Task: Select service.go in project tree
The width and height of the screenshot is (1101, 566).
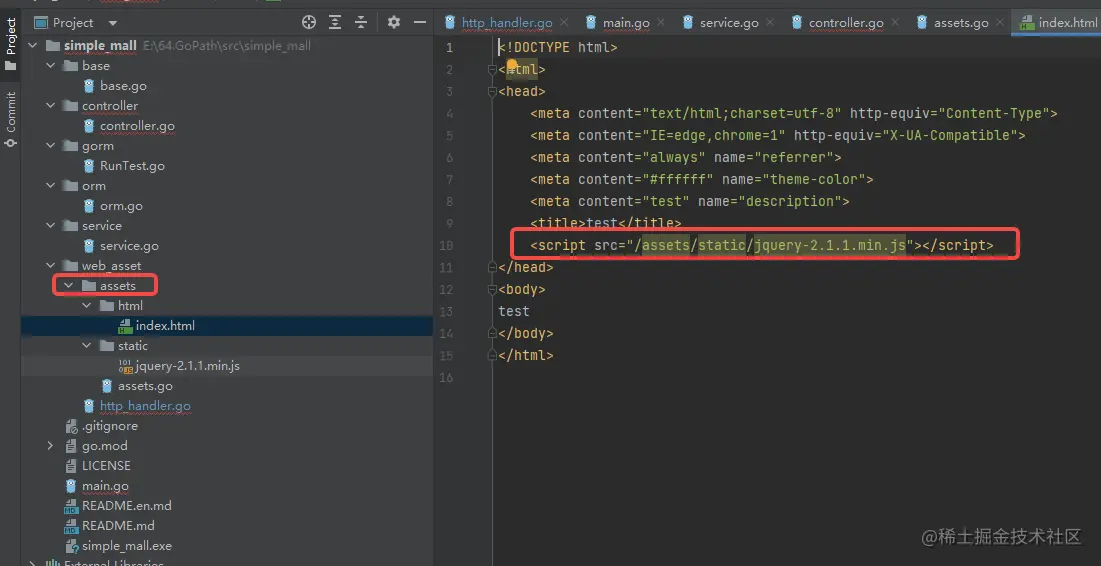Action: (129, 246)
